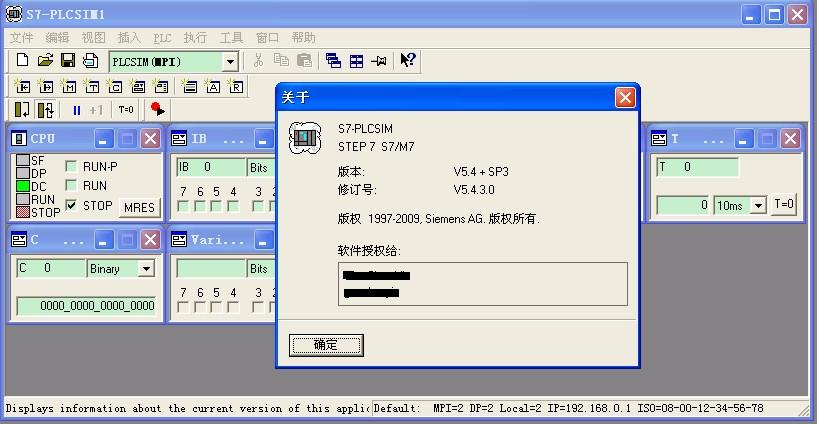Open the Binary format dropdown in counter
This screenshot has width=817, height=424.
[x=146, y=269]
